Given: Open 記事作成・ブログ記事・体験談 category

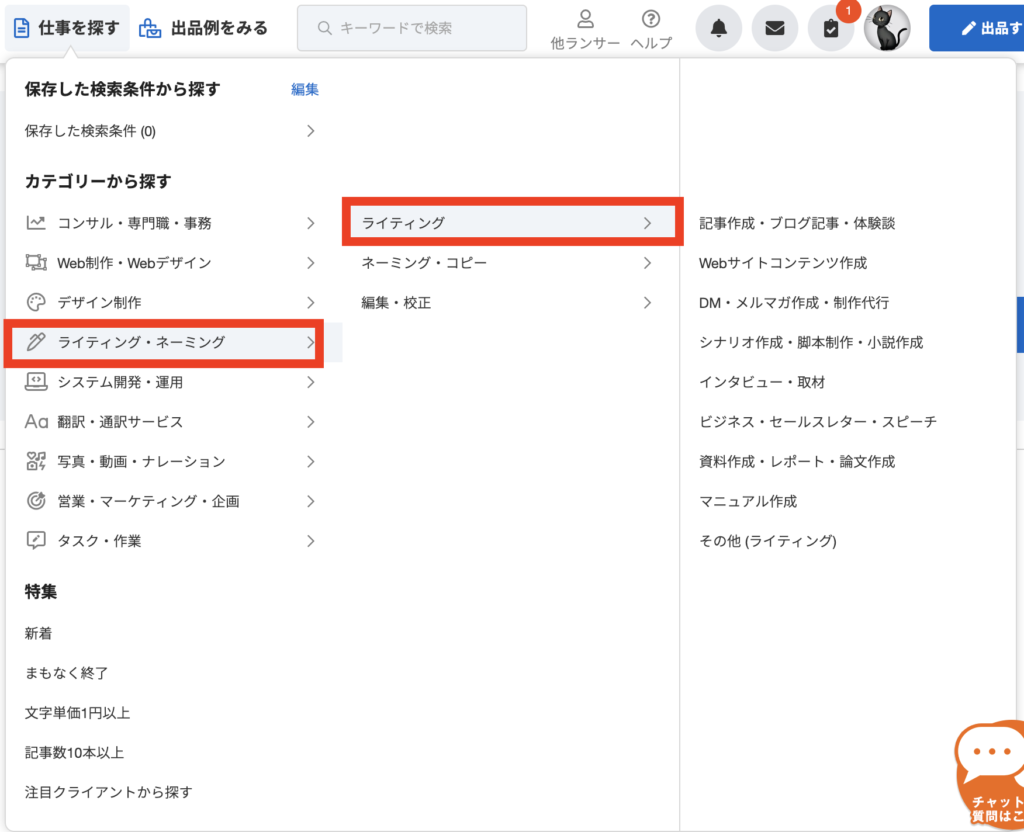Looking at the screenshot, I should pyautogui.click(x=798, y=223).
